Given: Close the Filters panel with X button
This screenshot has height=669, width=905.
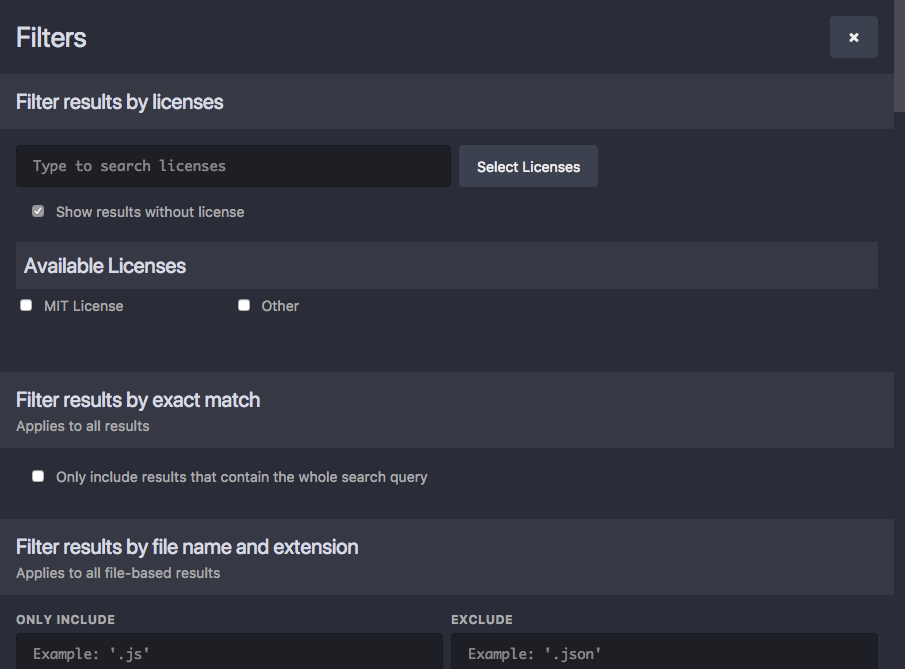Looking at the screenshot, I should 854,37.
